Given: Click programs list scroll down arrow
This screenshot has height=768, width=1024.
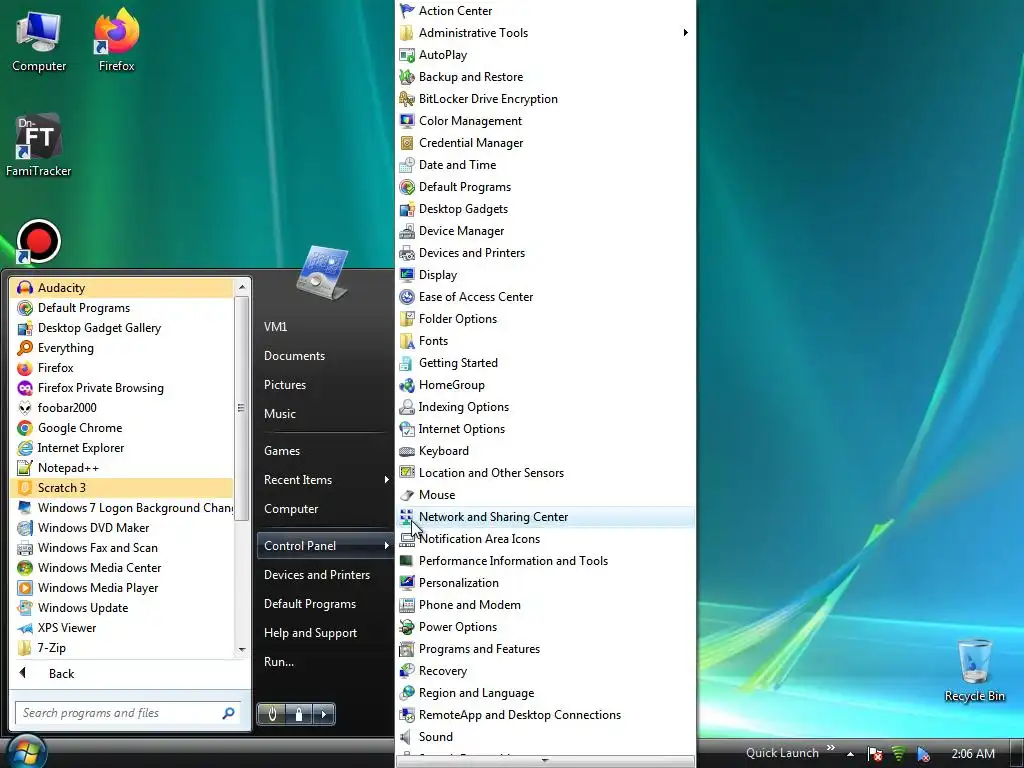Looking at the screenshot, I should (242, 650).
